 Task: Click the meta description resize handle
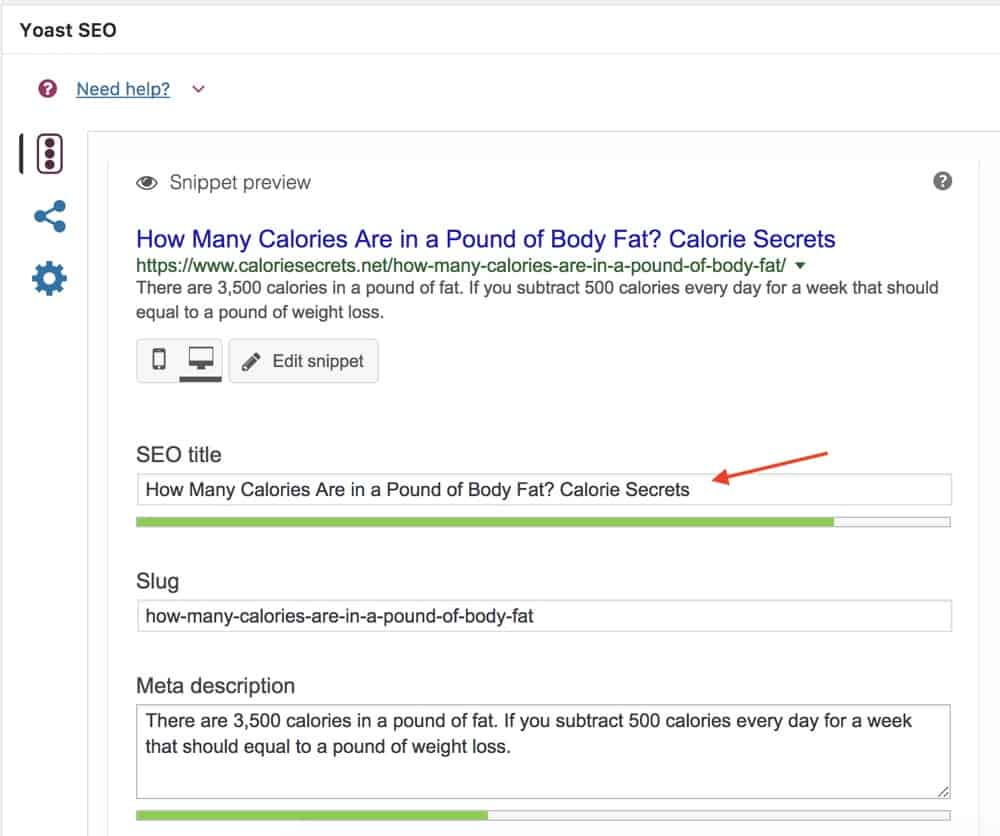coord(943,791)
